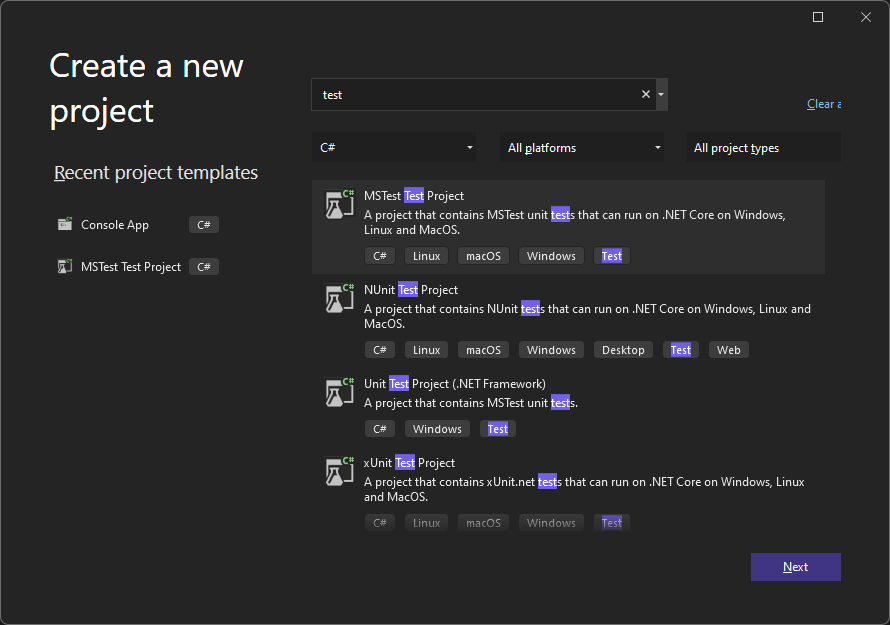Clear the search text using the X icon
890x625 pixels.
click(x=645, y=93)
